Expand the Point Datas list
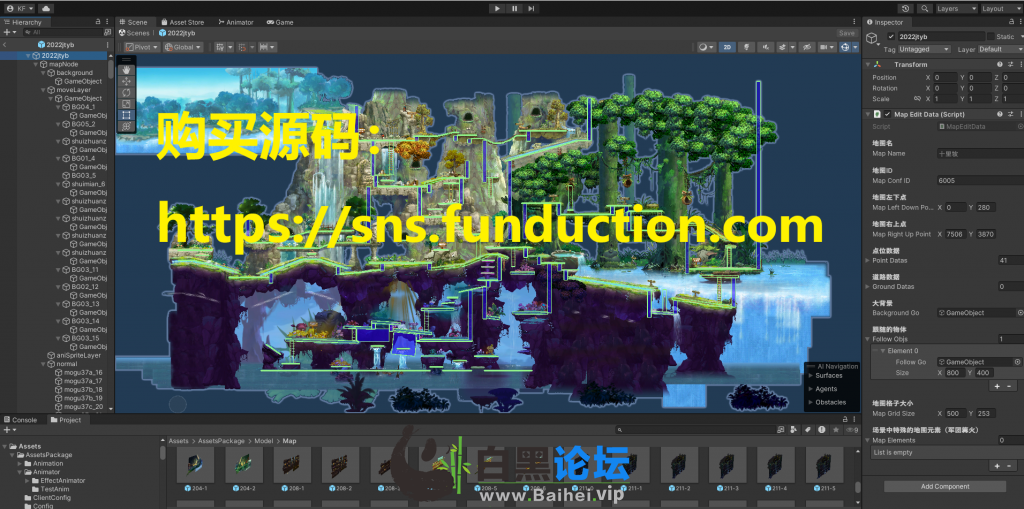 (x=867, y=260)
